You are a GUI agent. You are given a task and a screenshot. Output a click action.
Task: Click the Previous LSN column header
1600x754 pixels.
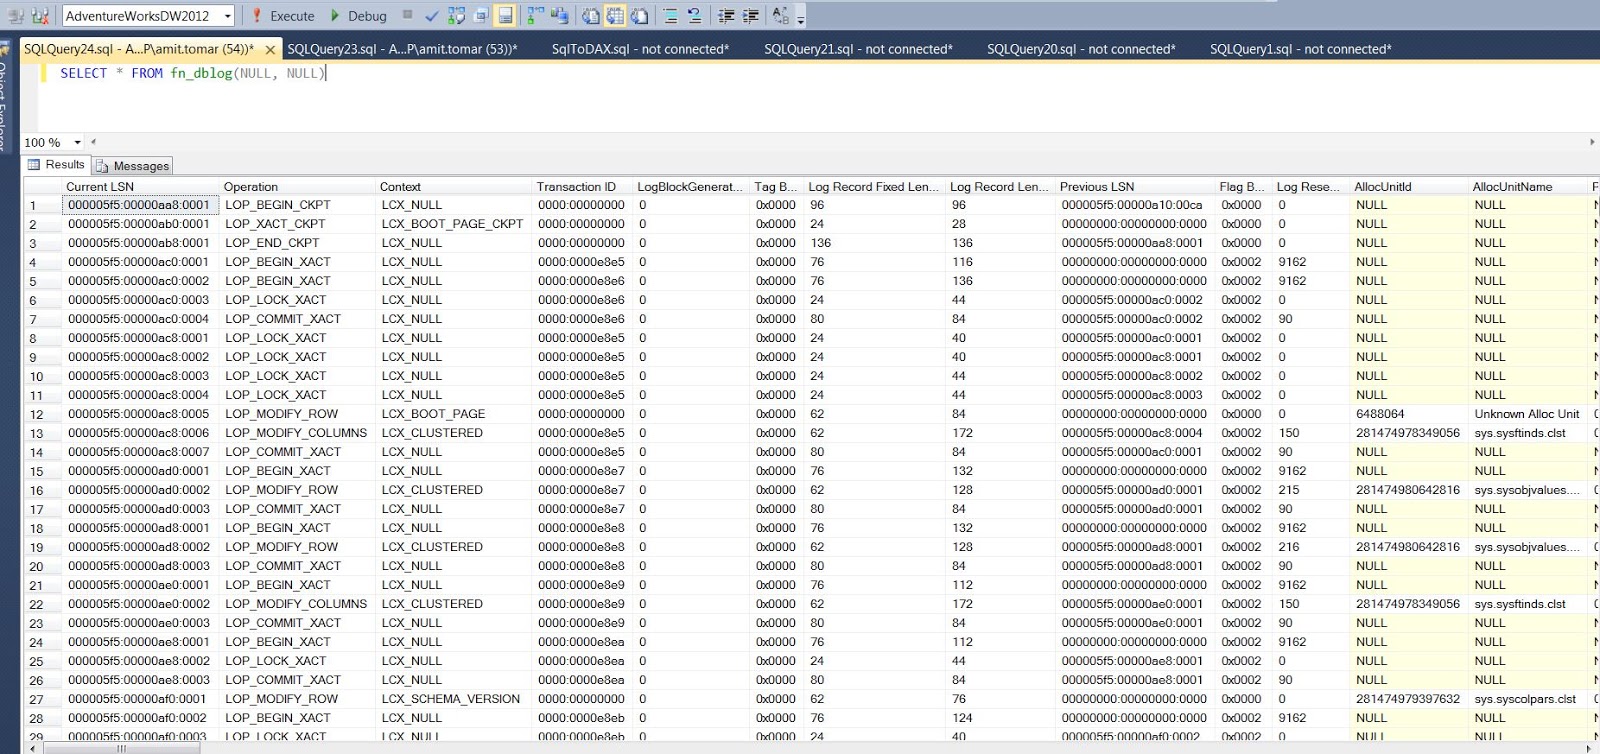pos(1134,186)
